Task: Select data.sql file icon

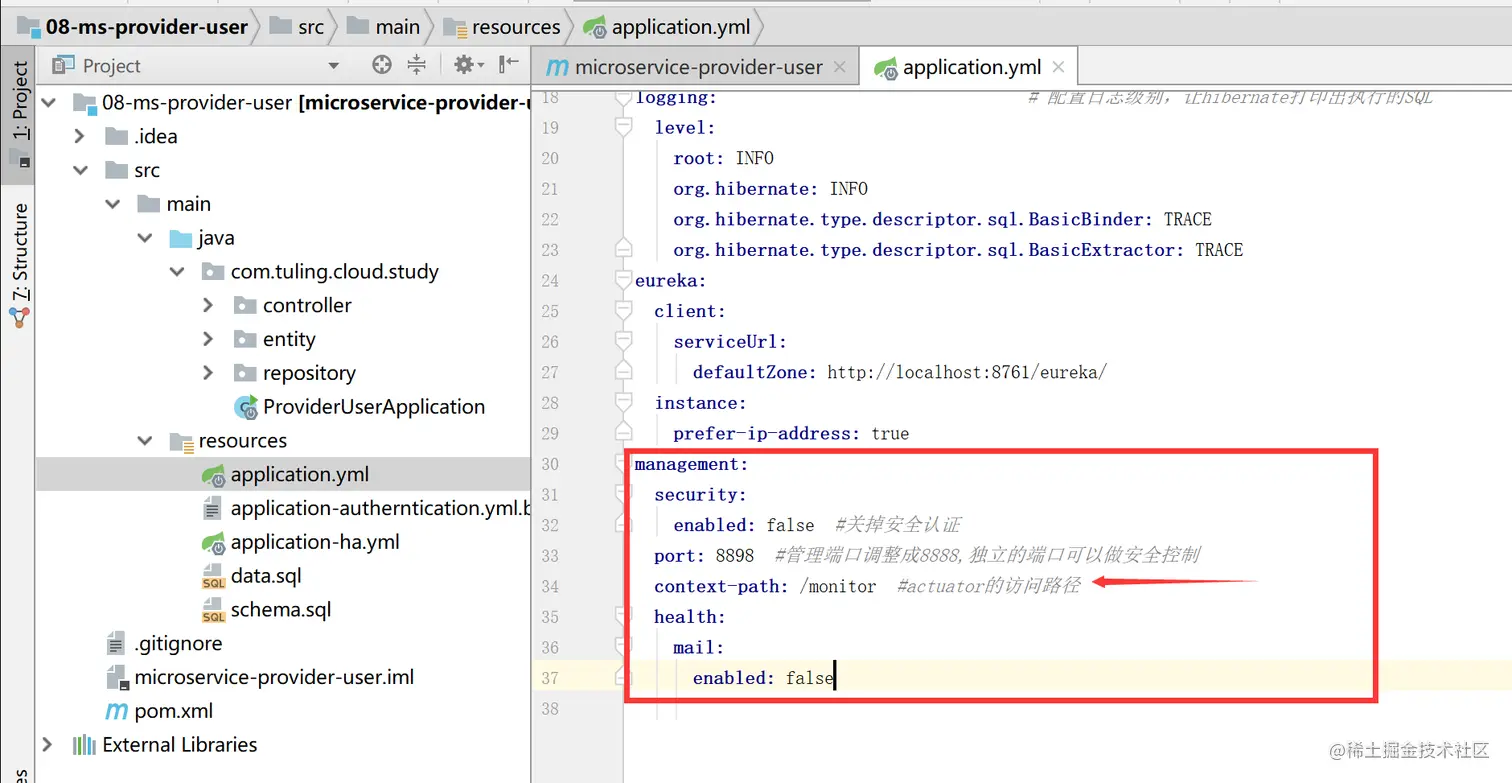Action: tap(213, 577)
